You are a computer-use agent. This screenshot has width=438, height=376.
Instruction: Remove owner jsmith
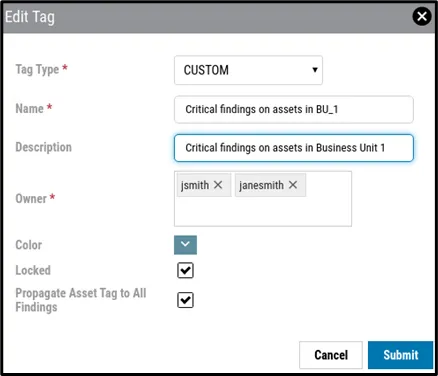[x=218, y=185]
